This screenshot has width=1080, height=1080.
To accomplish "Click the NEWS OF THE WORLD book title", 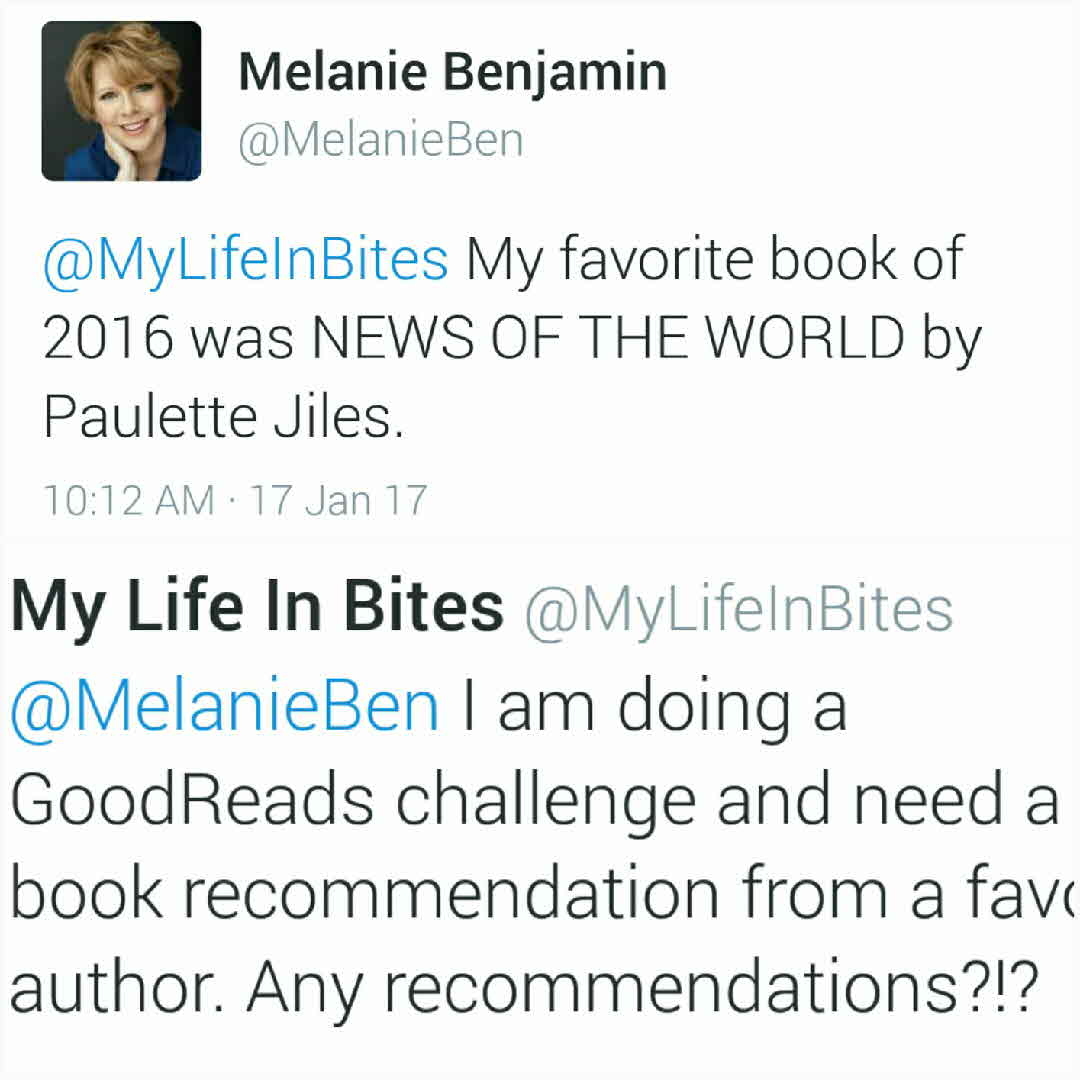I will click(608, 339).
